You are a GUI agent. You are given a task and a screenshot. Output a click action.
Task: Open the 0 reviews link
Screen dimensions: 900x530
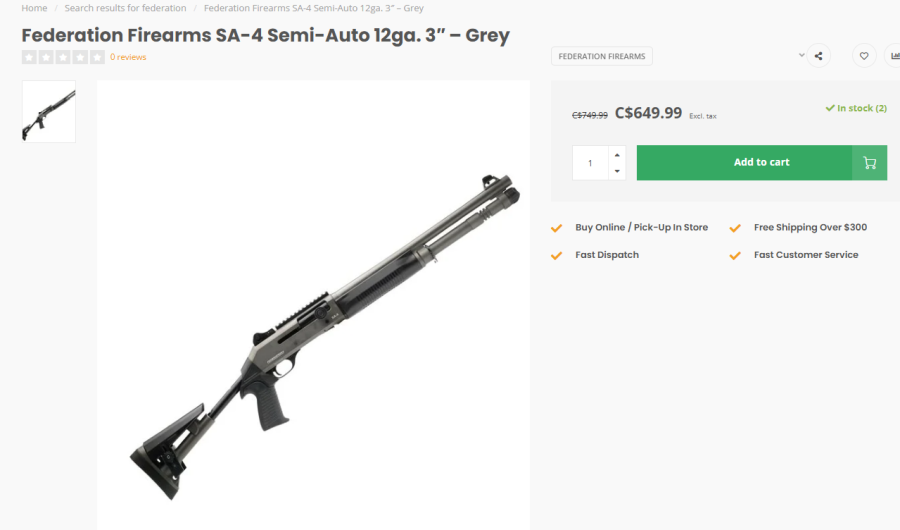click(x=128, y=57)
